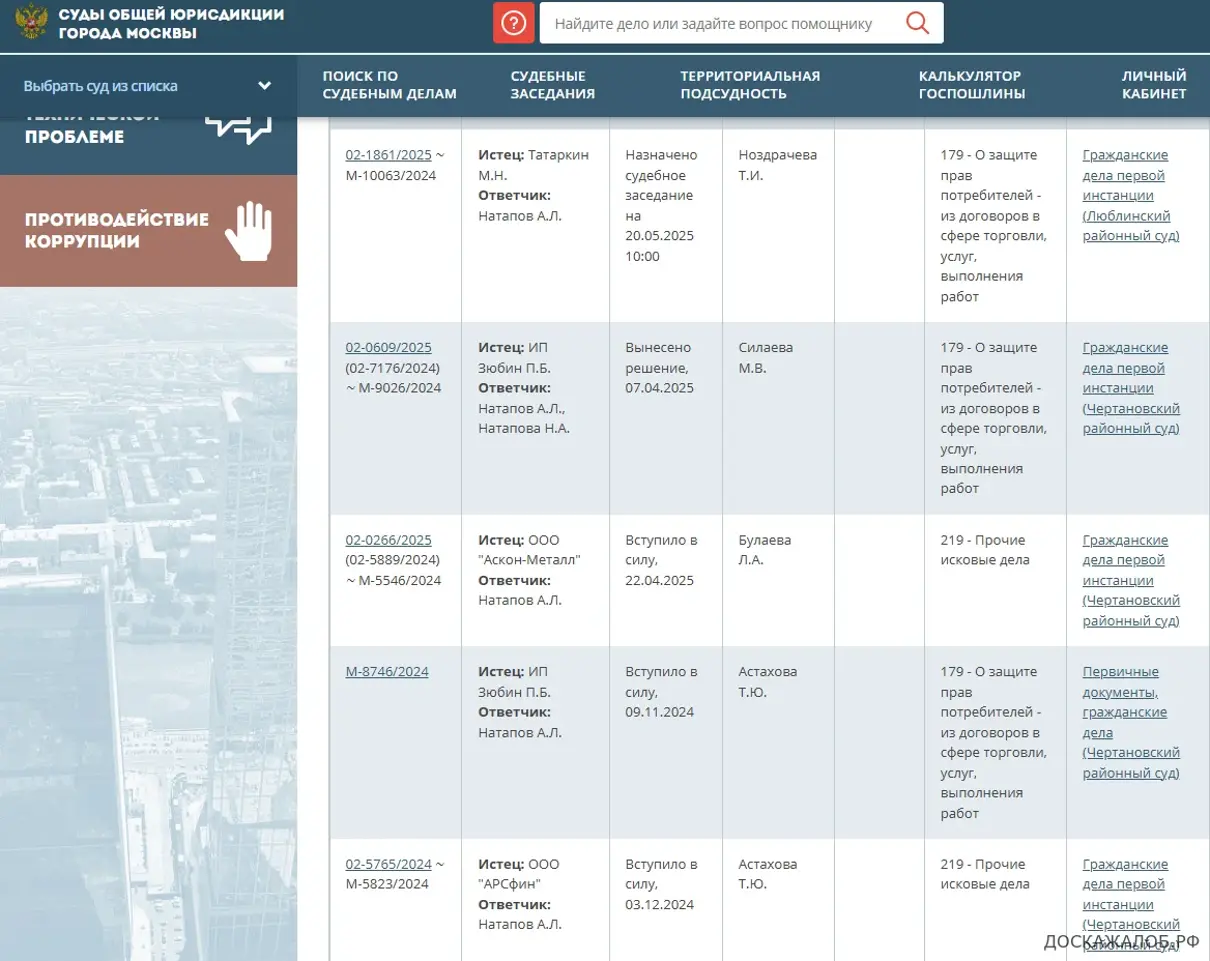The height and width of the screenshot is (961, 1210).
Task: Open 'Калькулятор госпошлины' menu item
Action: tap(971, 85)
